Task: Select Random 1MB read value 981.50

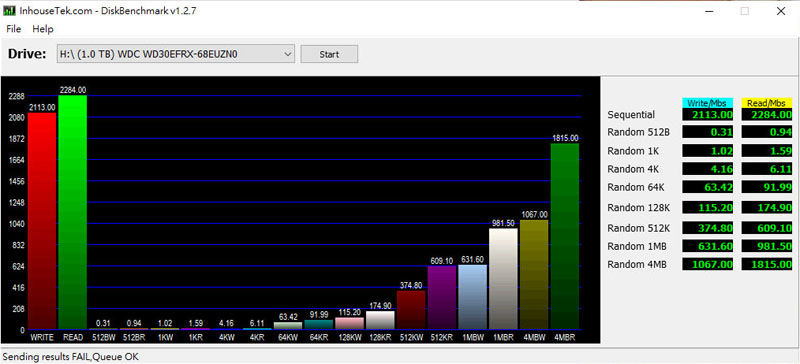Action: 766,246
